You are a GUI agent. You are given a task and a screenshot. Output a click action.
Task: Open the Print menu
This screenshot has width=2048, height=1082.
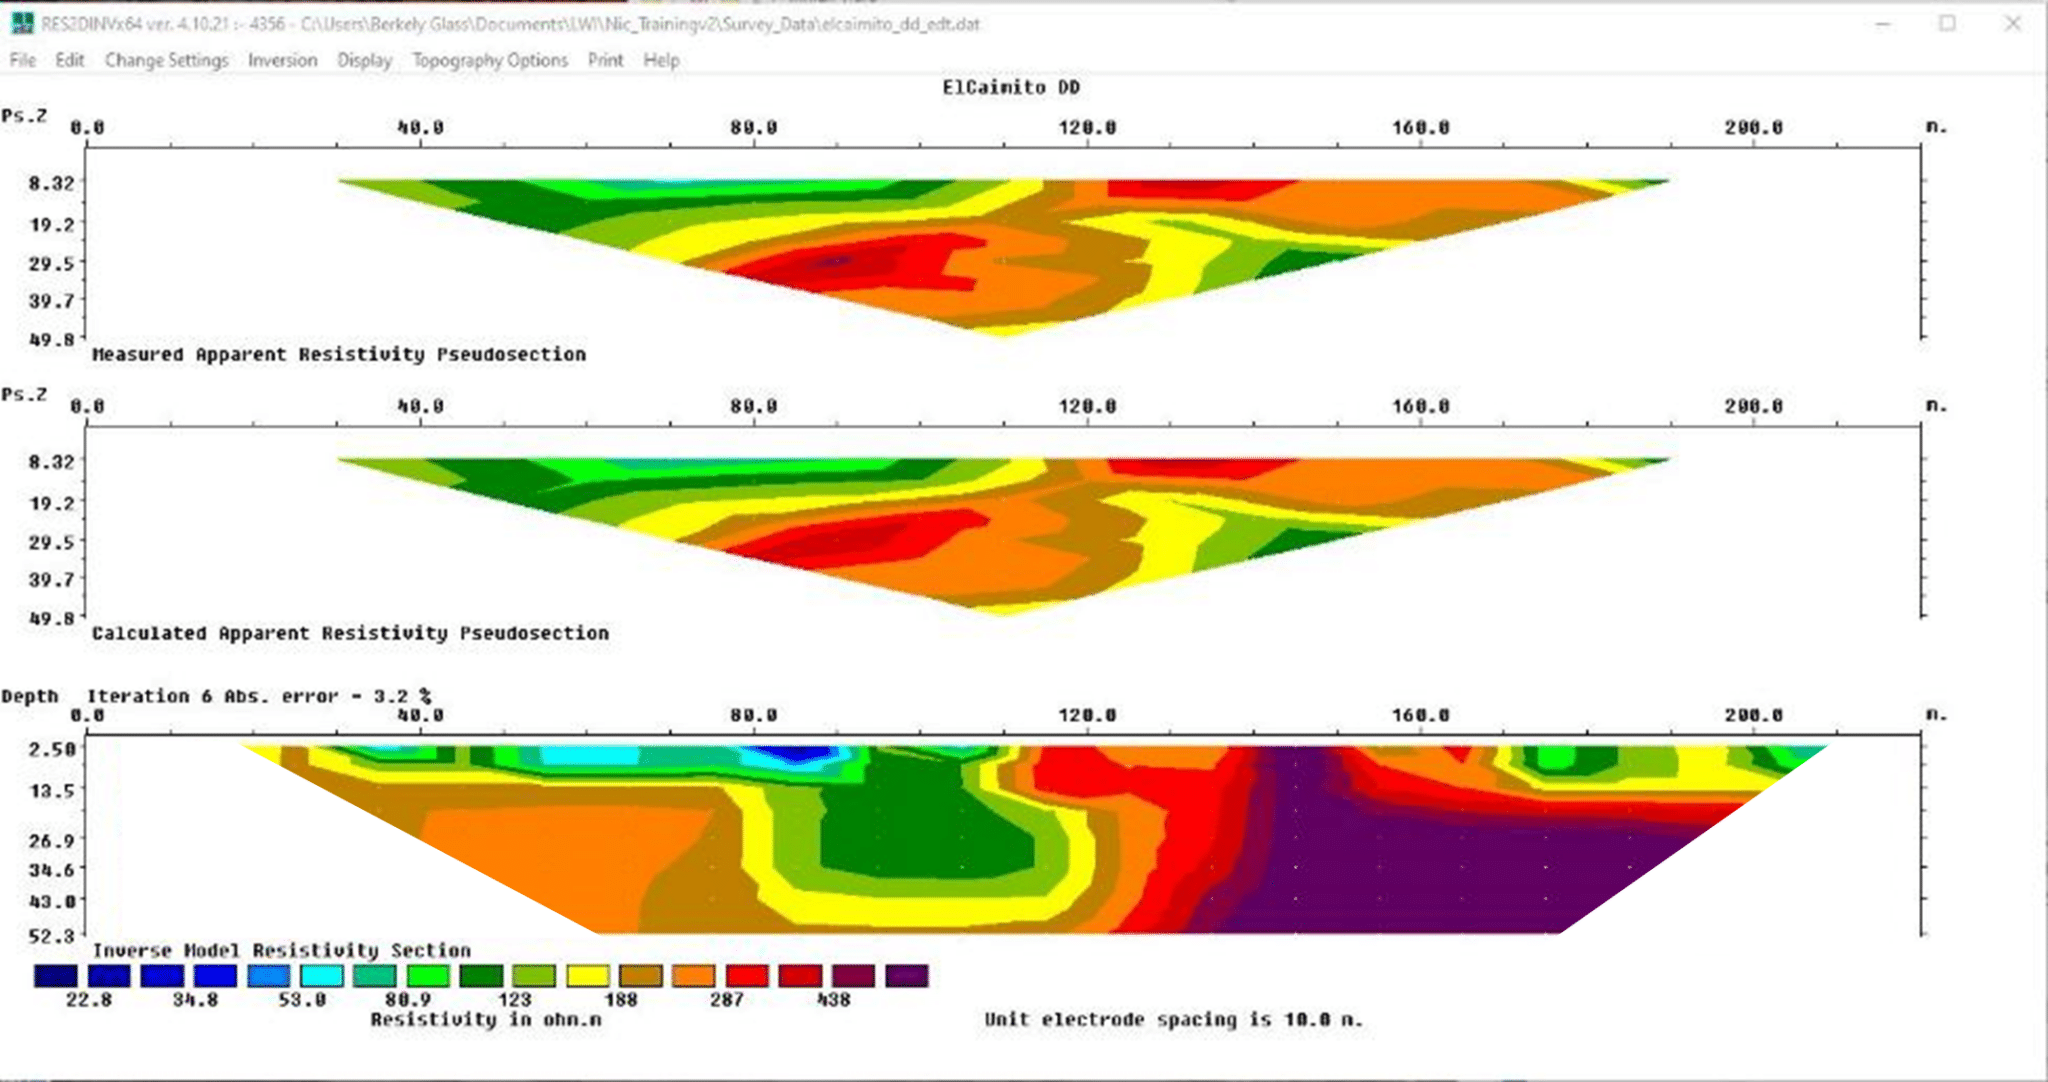pyautogui.click(x=605, y=60)
